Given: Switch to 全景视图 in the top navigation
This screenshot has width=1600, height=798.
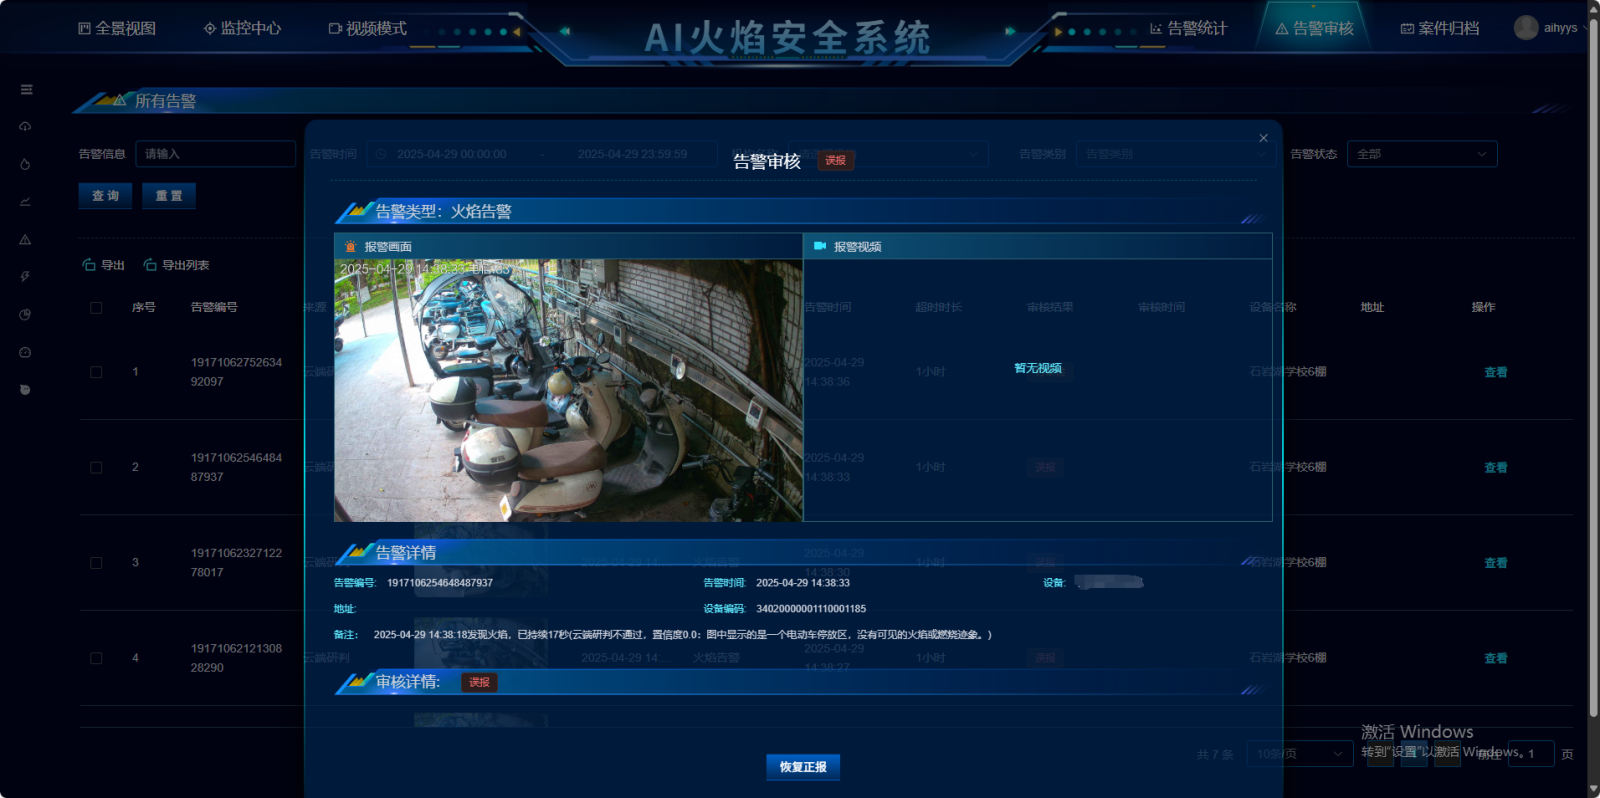Looking at the screenshot, I should point(117,28).
